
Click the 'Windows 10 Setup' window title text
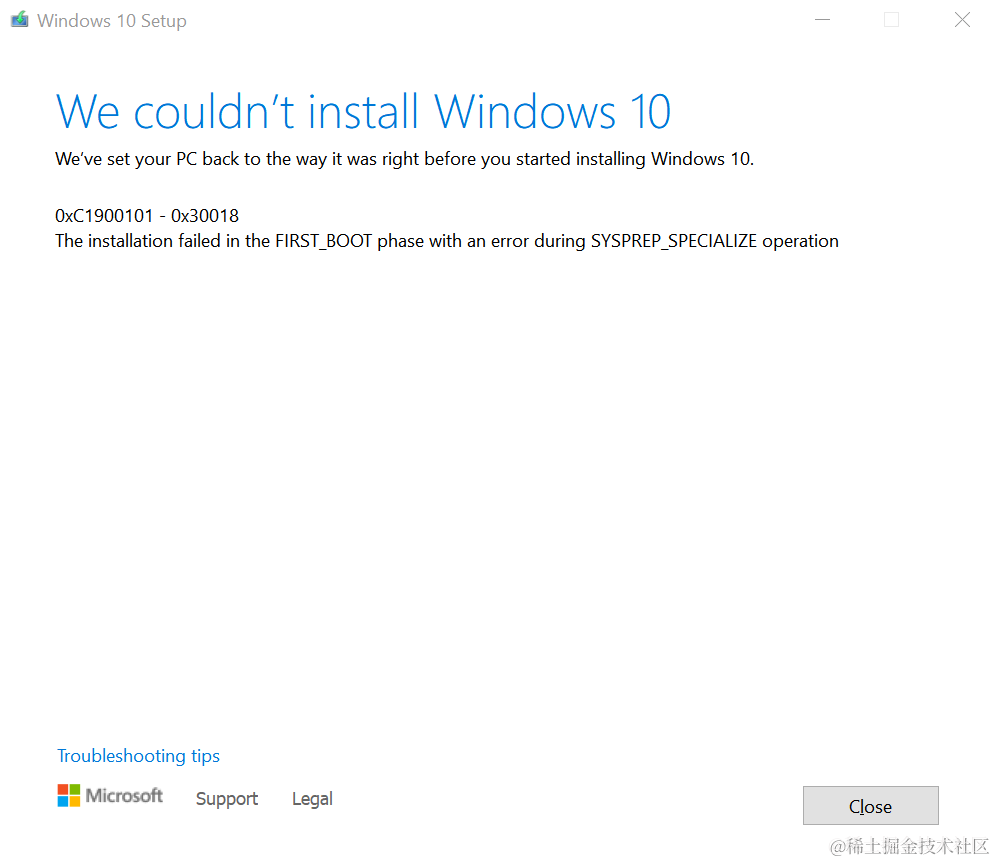112,21
